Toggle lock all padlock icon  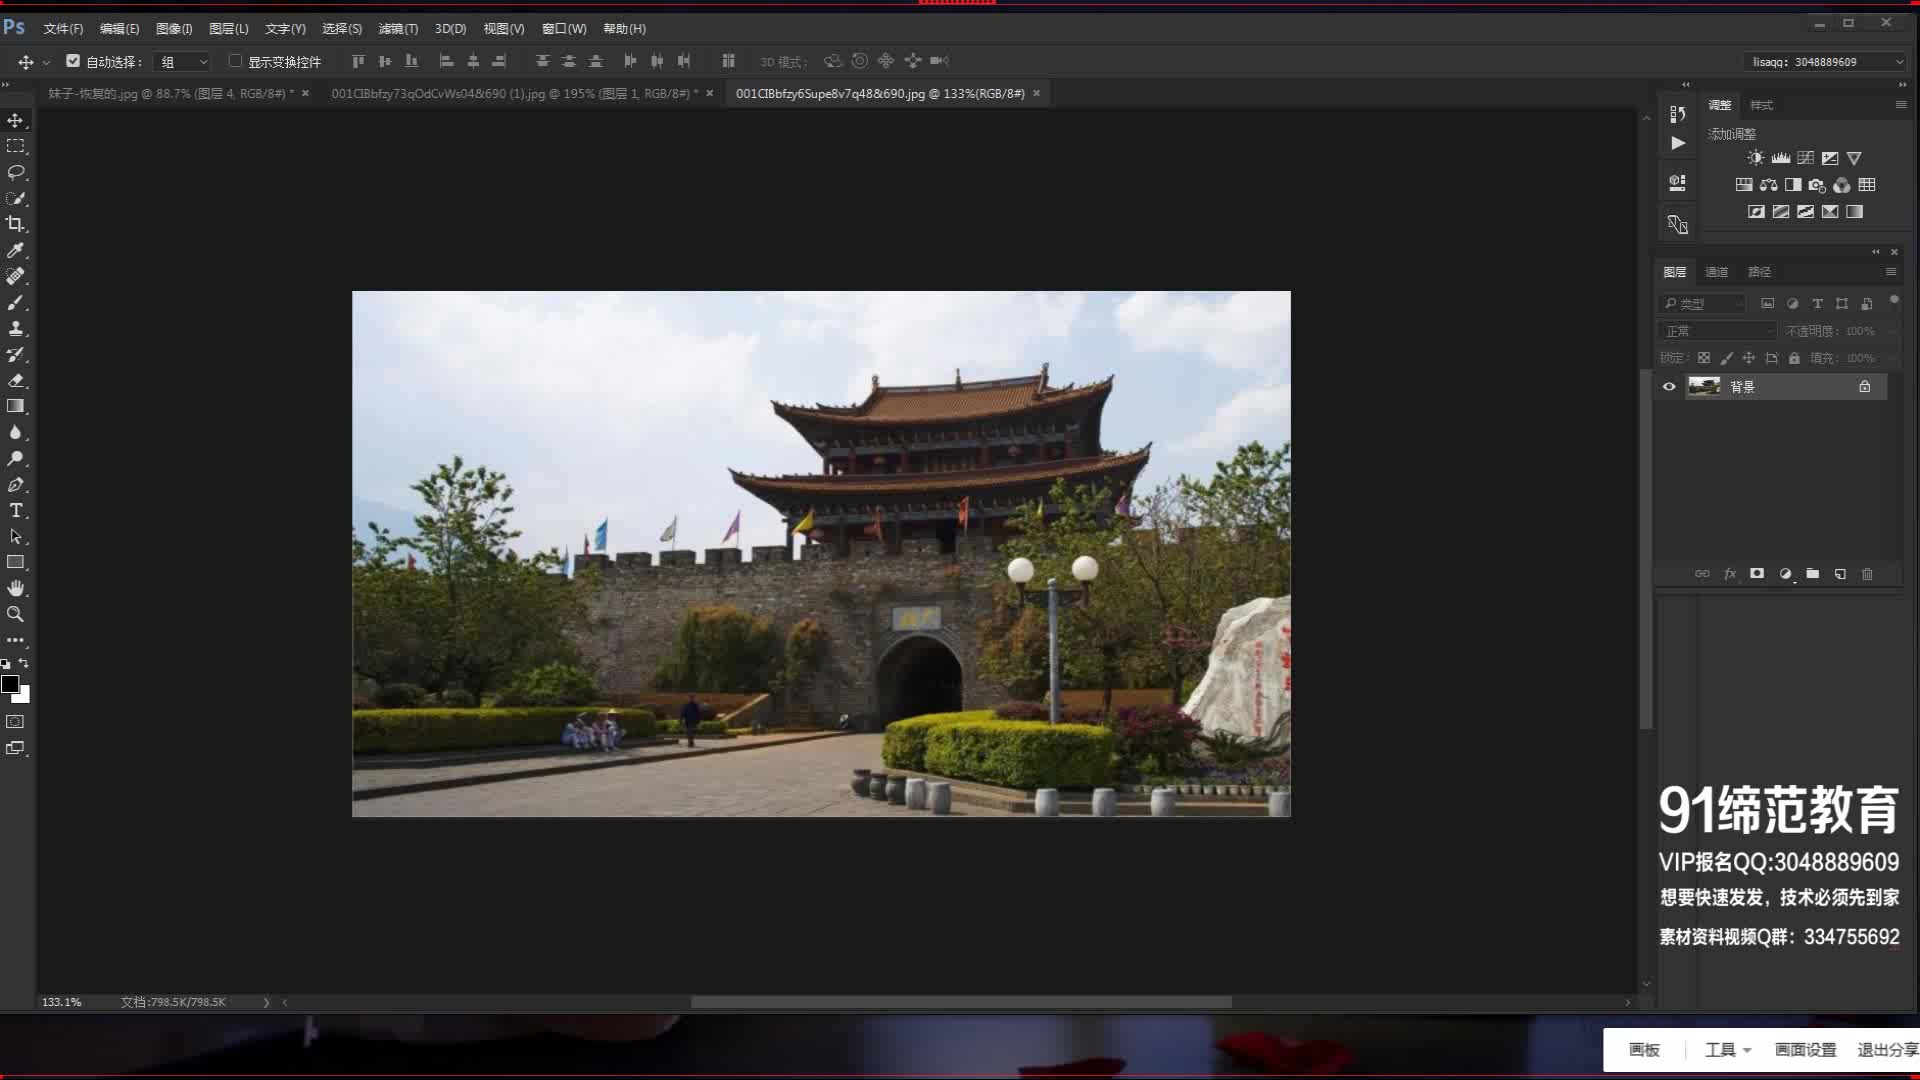1794,358
